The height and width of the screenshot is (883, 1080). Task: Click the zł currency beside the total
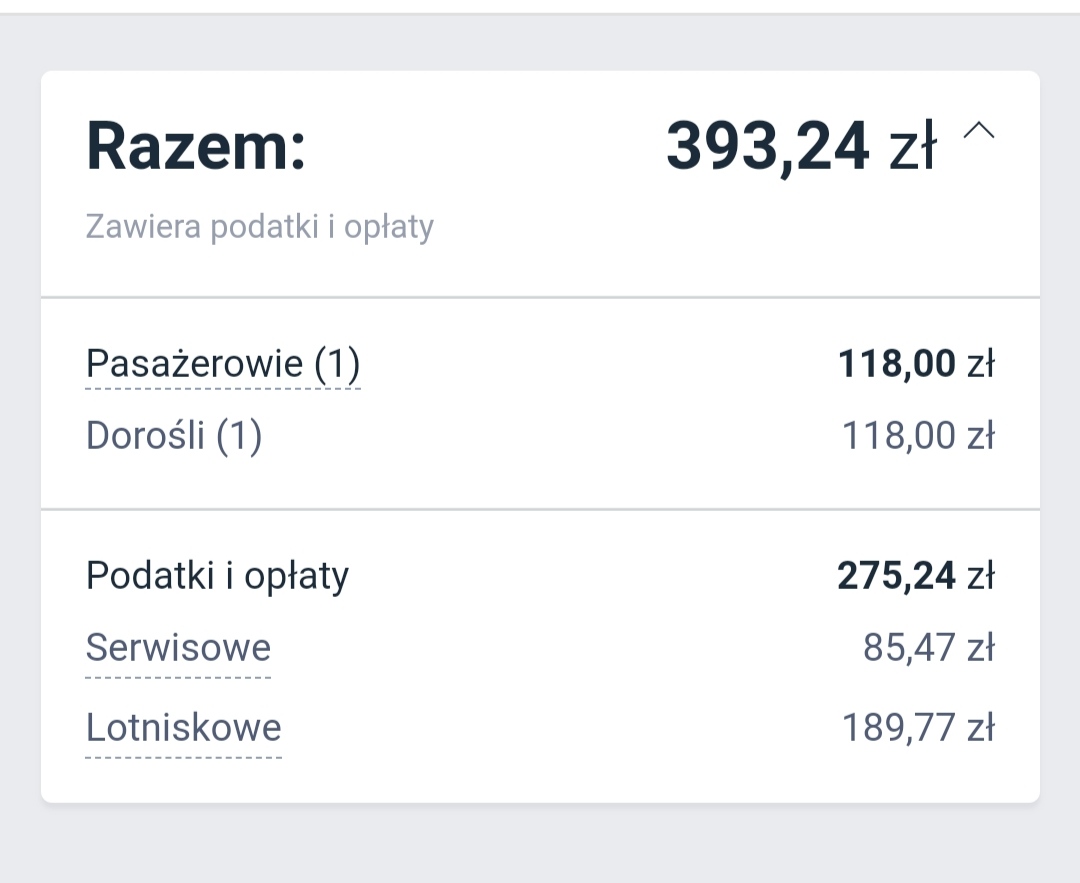pos(913,145)
